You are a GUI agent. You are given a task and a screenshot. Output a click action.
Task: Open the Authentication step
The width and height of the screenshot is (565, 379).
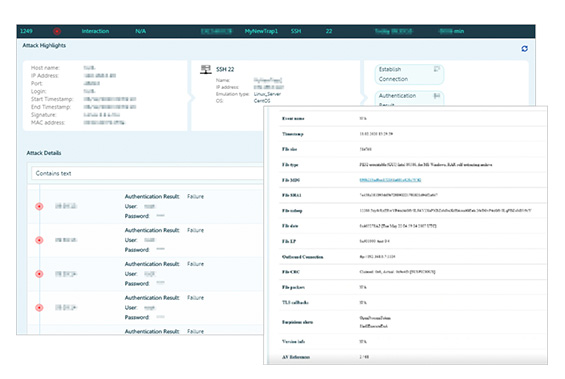[409, 98]
